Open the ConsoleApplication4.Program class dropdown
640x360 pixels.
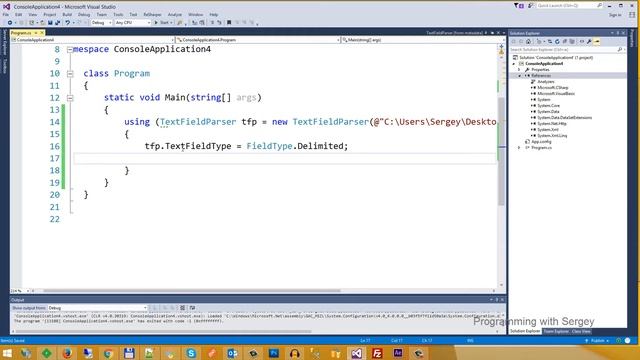pyautogui.click(x=258, y=40)
